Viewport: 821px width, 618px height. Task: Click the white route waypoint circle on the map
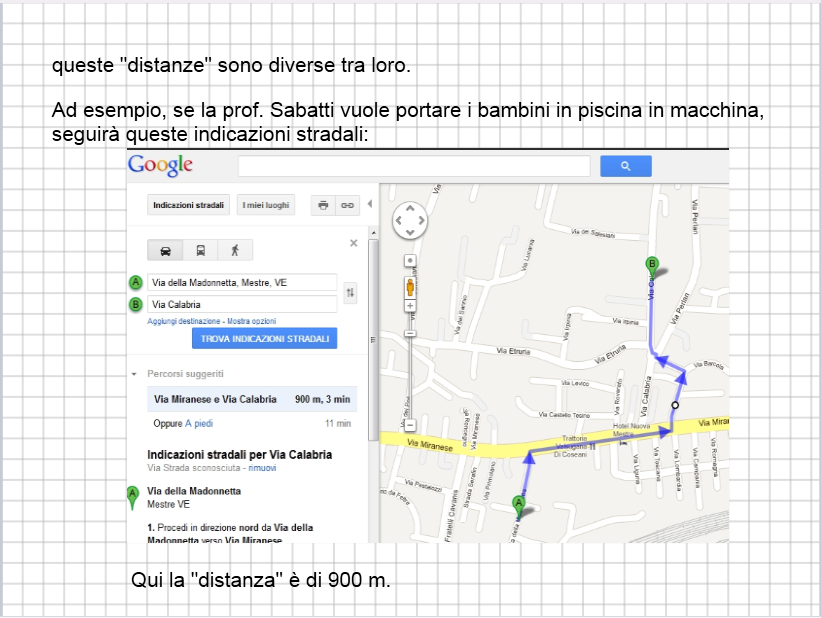pyautogui.click(x=675, y=405)
